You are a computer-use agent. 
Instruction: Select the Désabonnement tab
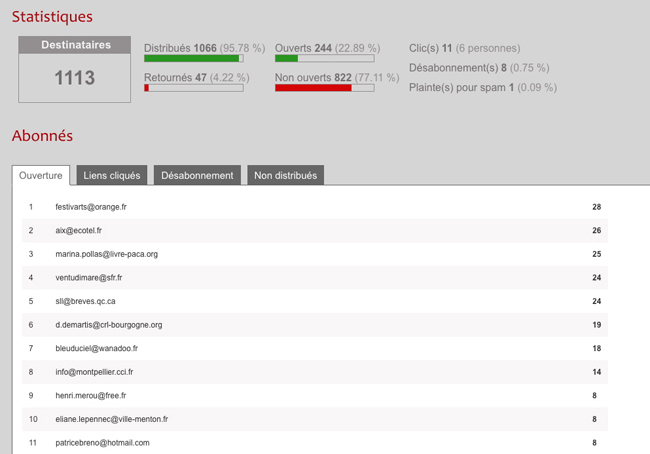coord(197,175)
